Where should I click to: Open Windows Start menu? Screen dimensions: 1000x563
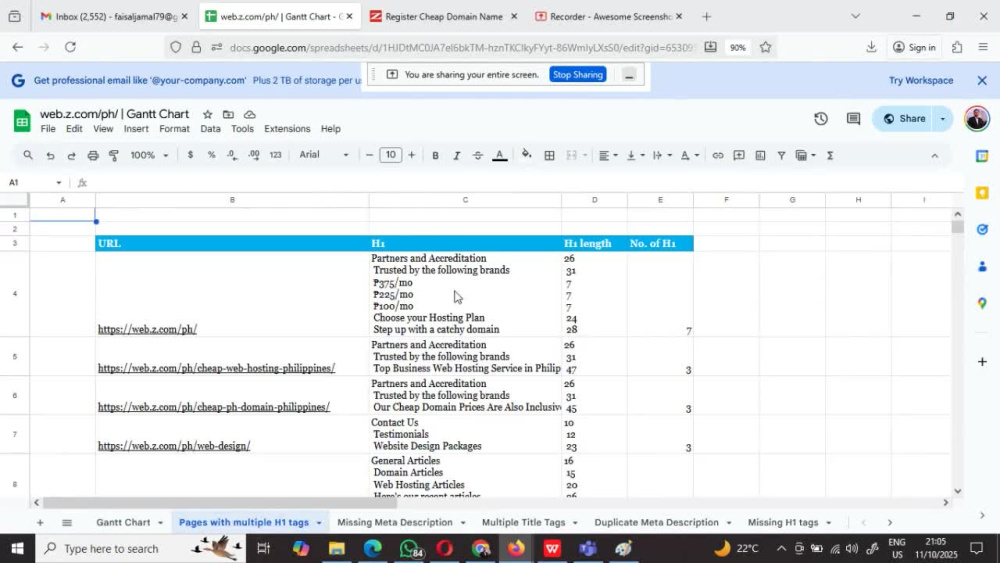pos(17,548)
